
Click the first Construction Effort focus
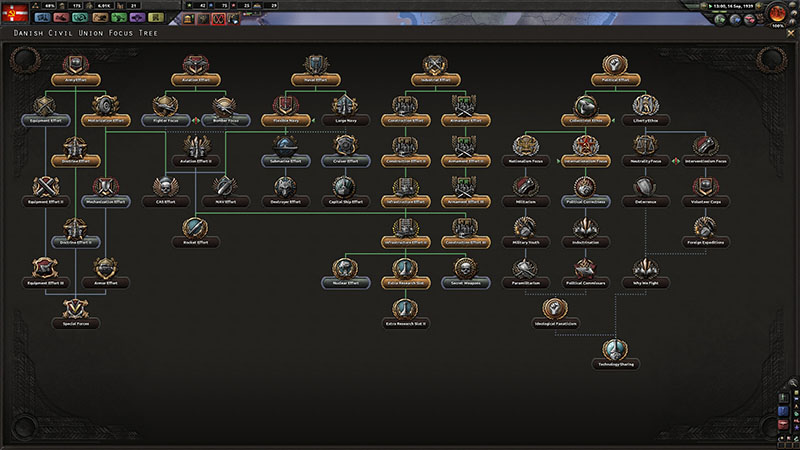[406, 112]
